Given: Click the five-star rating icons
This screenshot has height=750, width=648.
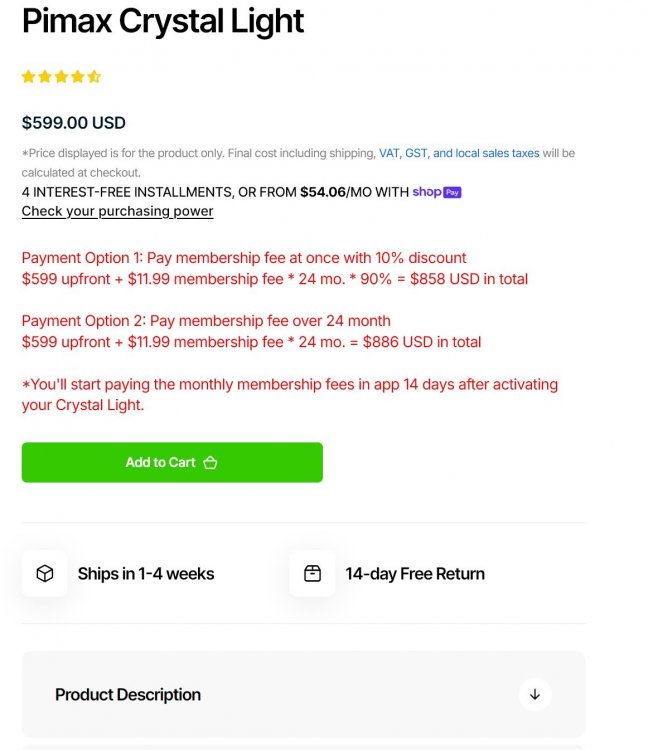Looking at the screenshot, I should (61, 77).
